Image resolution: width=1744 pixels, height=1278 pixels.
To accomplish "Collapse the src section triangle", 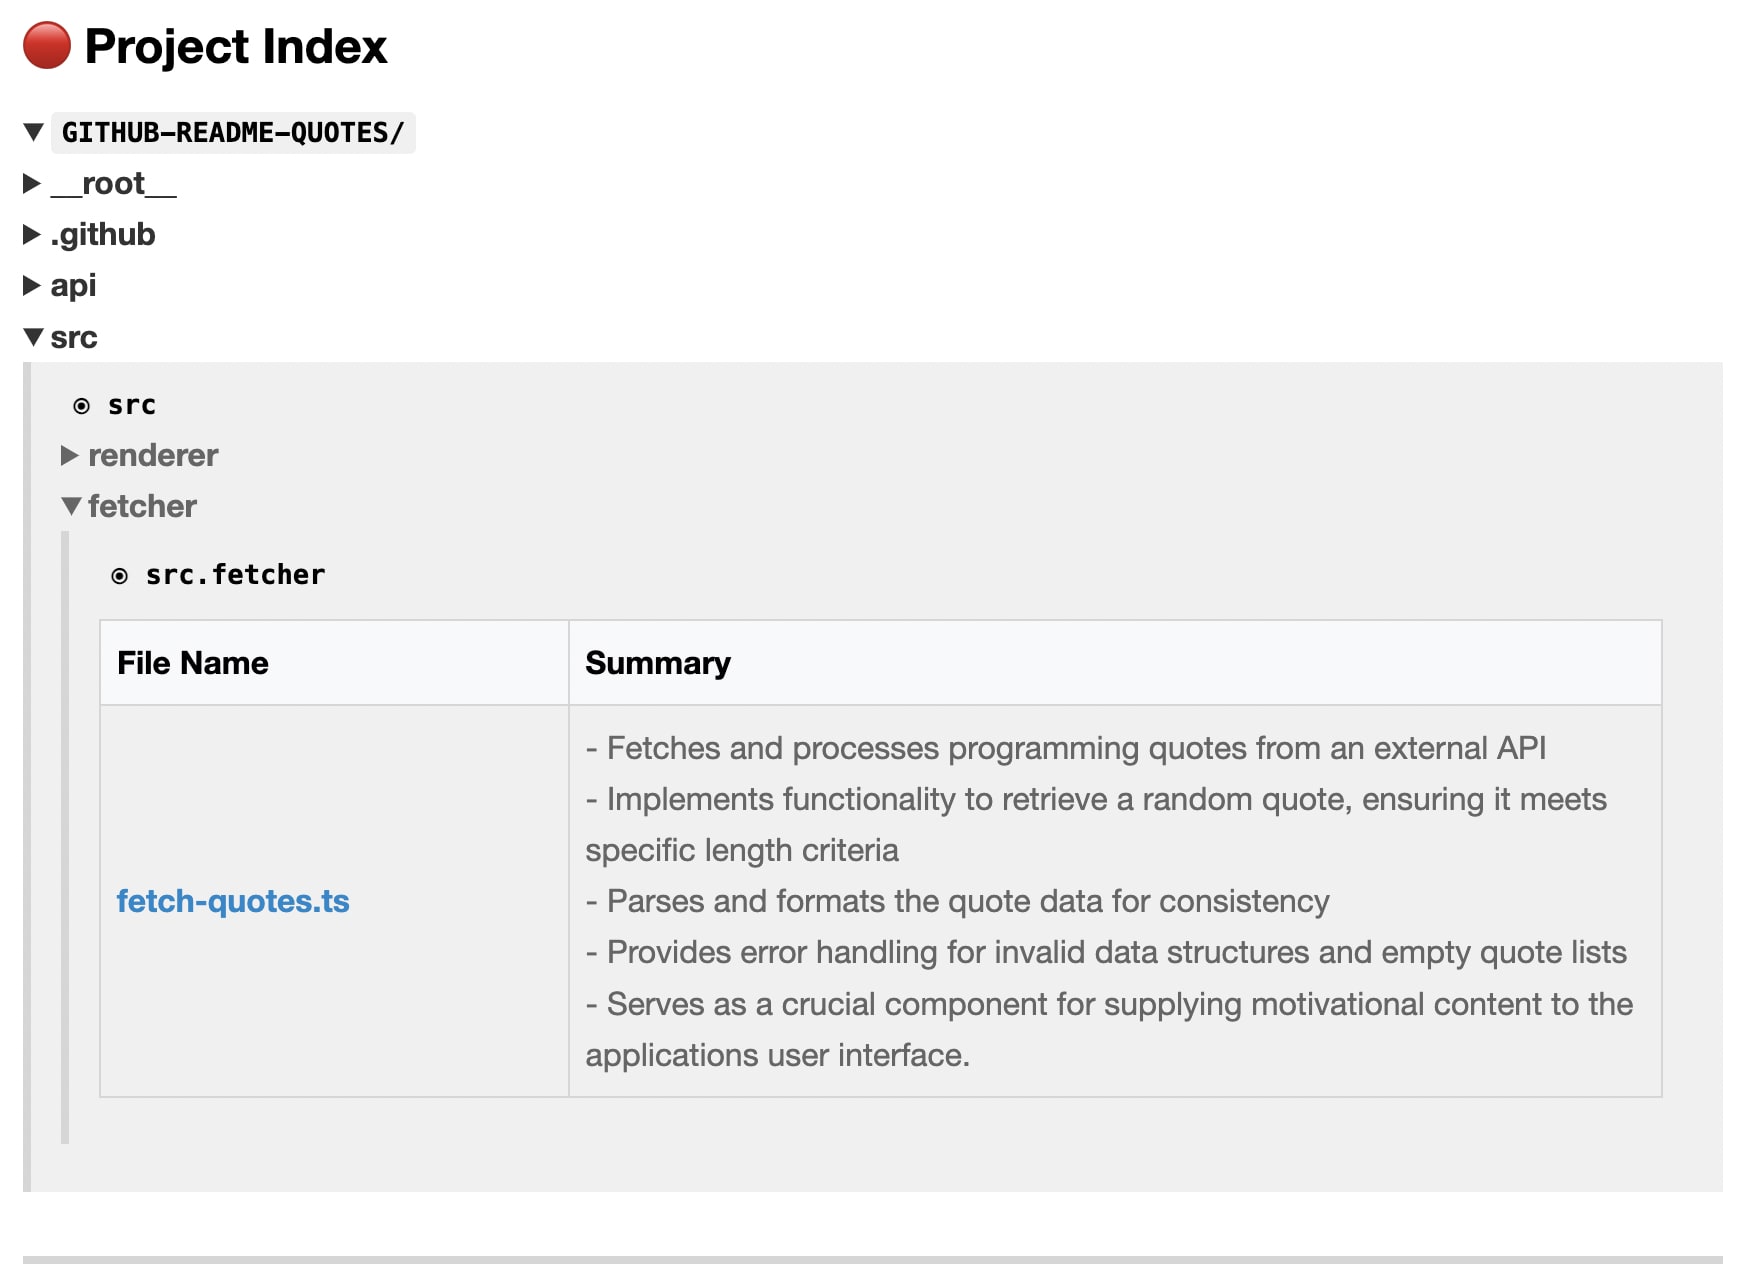I will [x=33, y=337].
